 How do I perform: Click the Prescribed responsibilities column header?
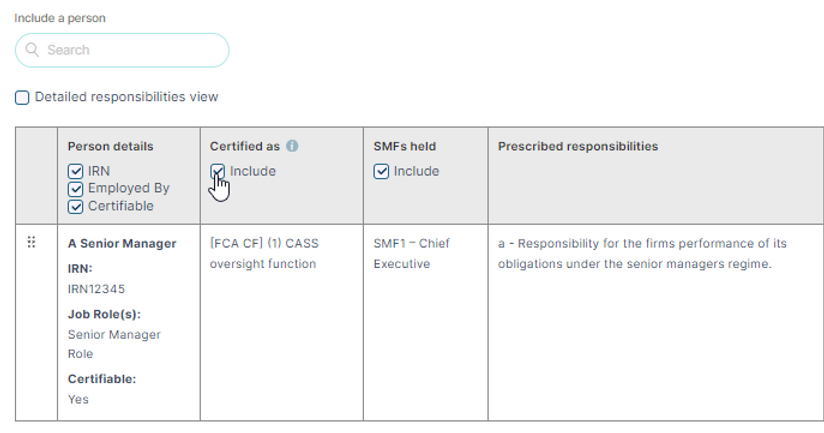click(578, 146)
